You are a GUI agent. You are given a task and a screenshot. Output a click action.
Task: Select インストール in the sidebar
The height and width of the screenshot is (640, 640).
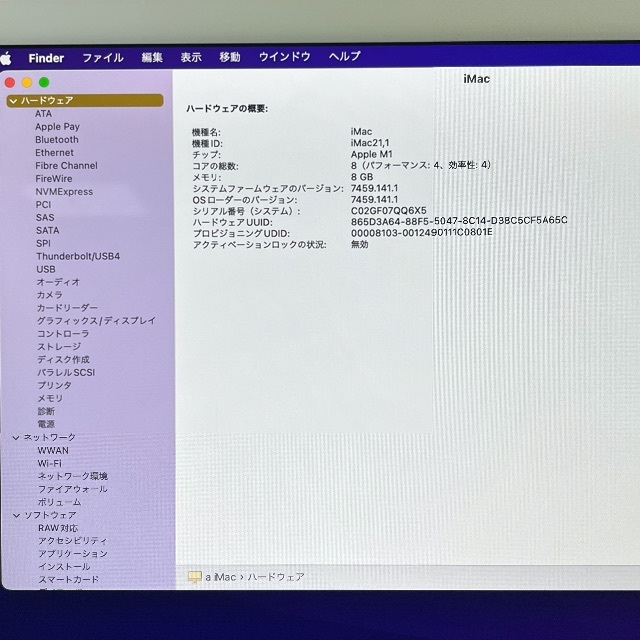click(x=64, y=567)
